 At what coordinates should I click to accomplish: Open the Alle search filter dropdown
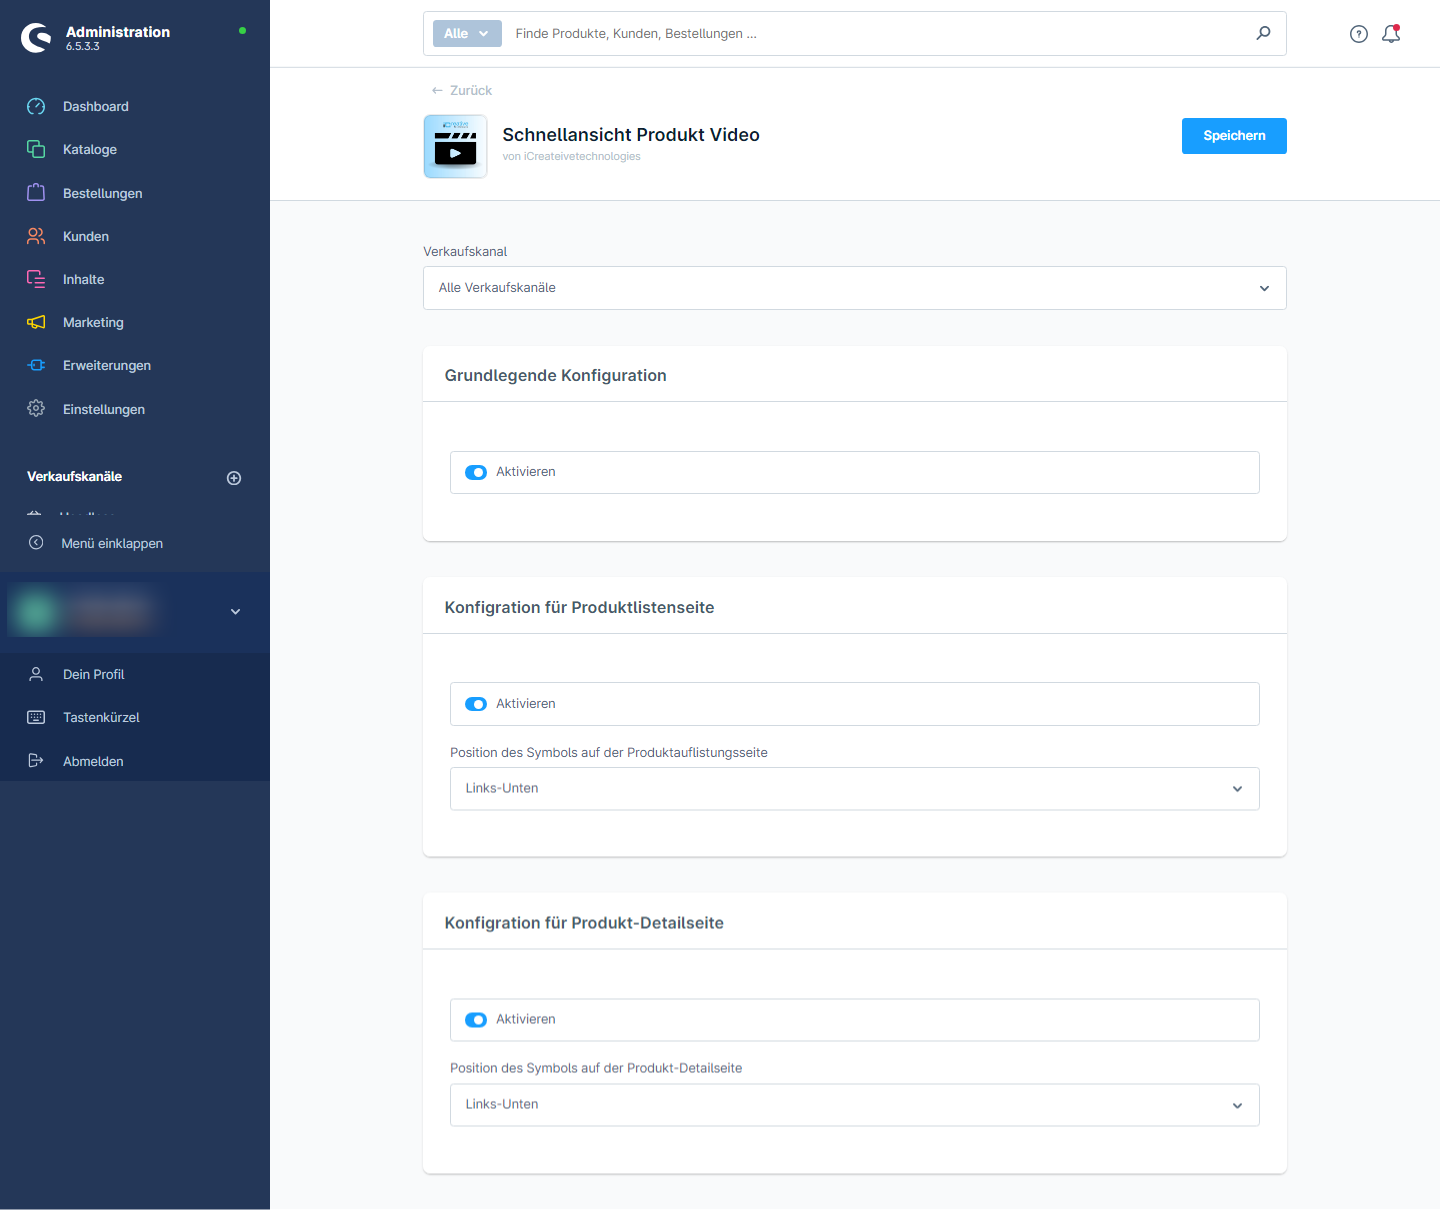coord(467,33)
